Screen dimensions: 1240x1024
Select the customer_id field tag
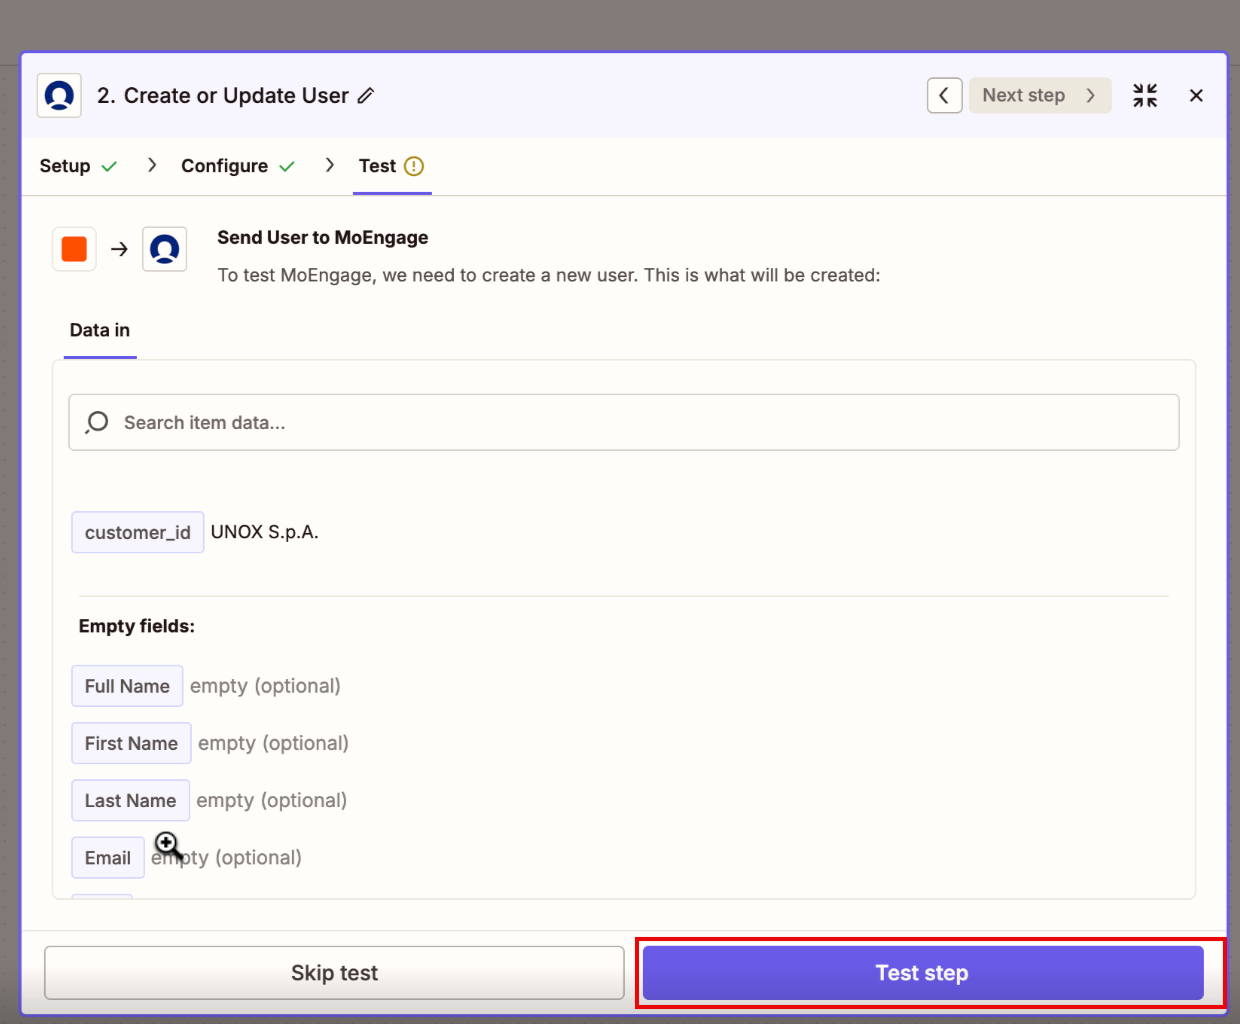click(138, 533)
